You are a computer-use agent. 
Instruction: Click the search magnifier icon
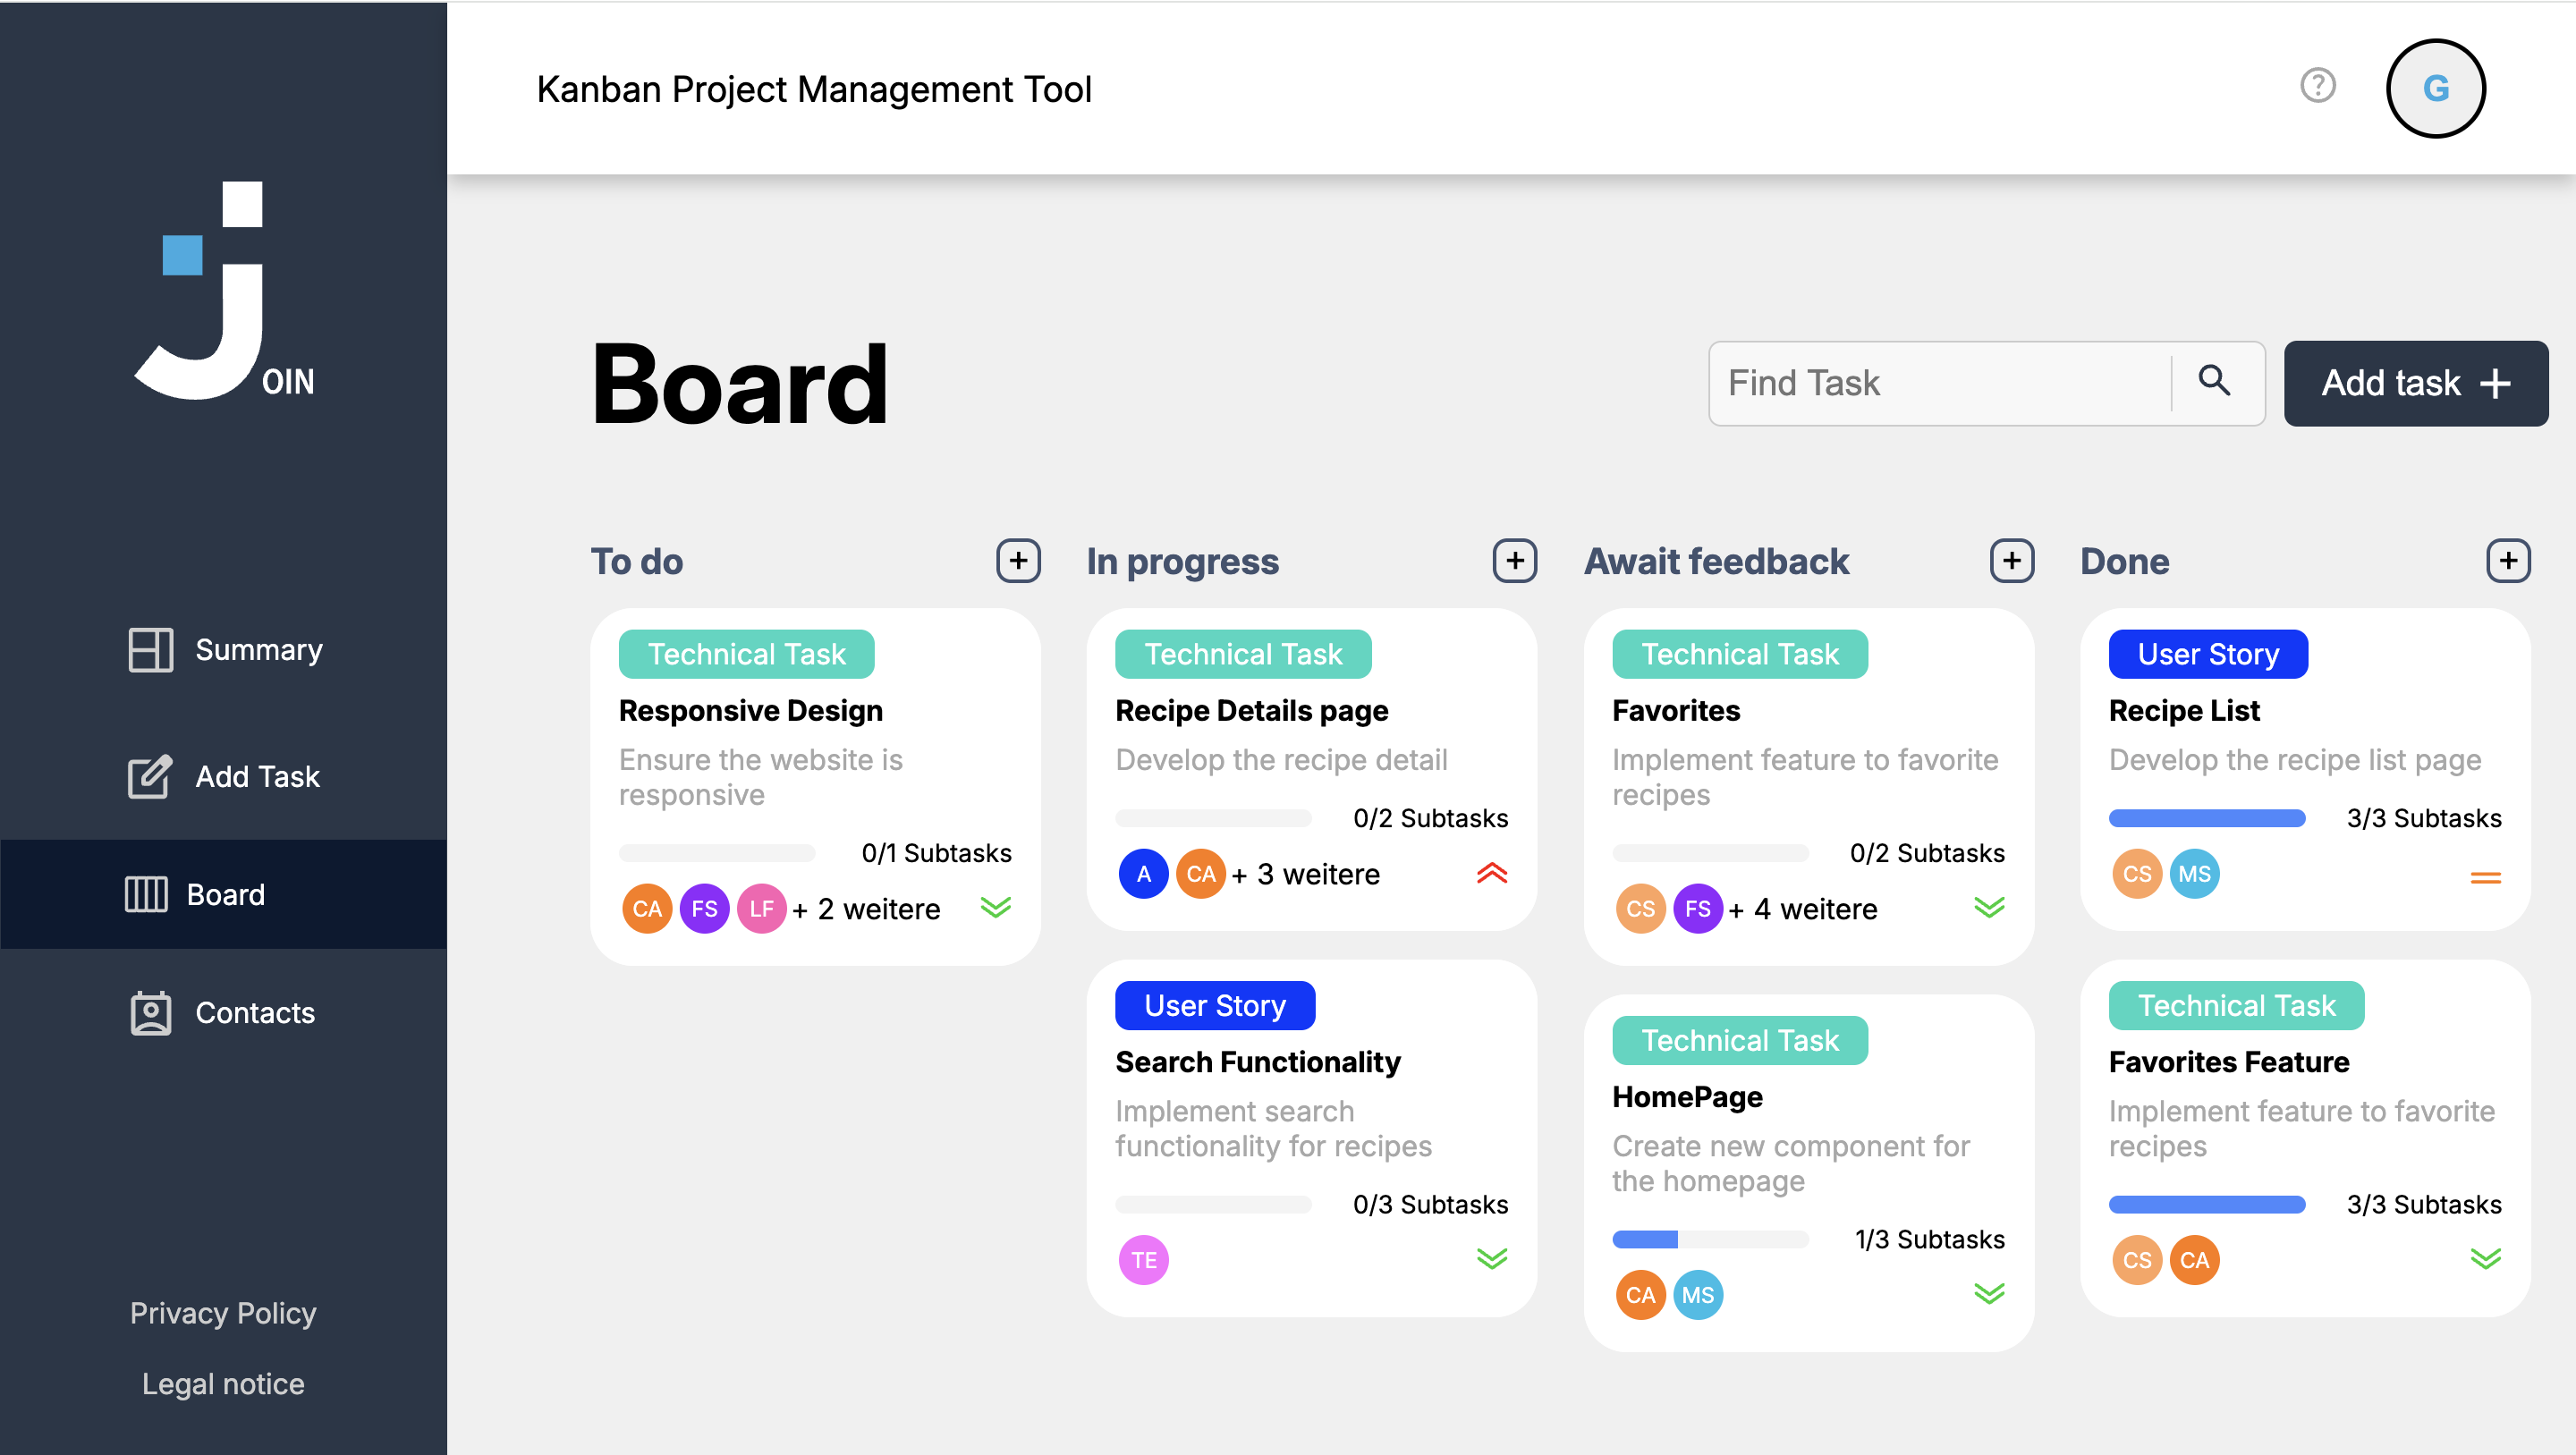2214,382
